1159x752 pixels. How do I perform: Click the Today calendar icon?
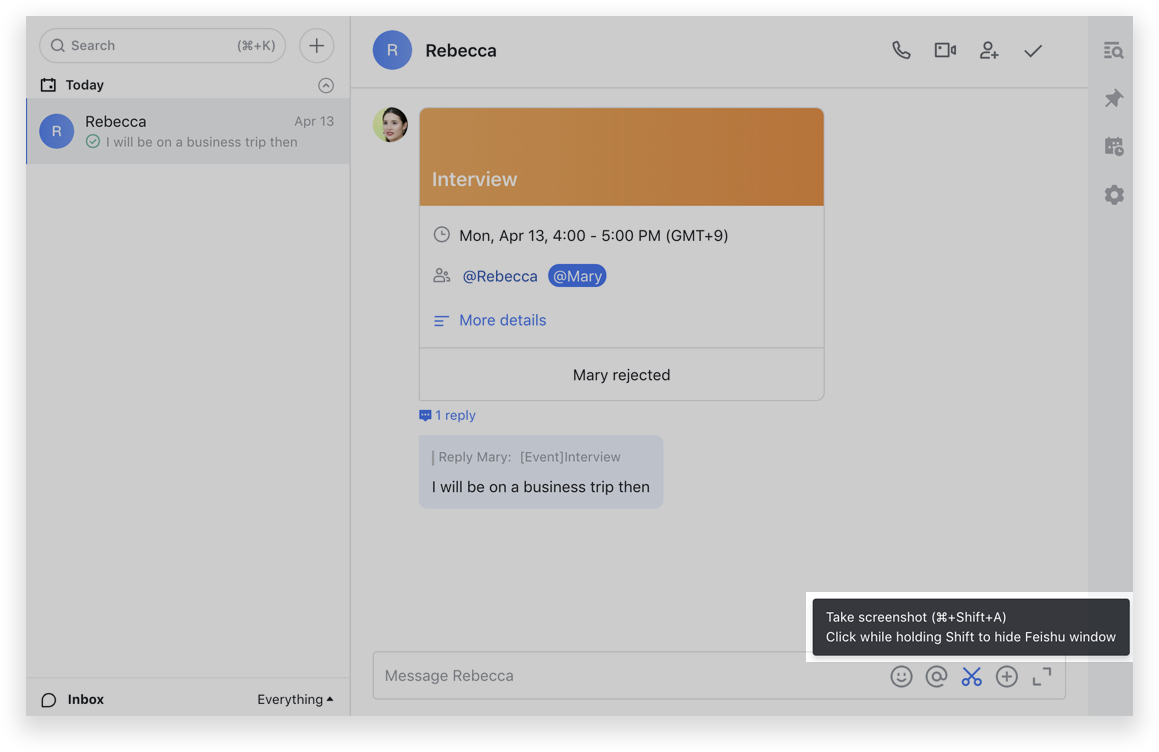pos(48,85)
